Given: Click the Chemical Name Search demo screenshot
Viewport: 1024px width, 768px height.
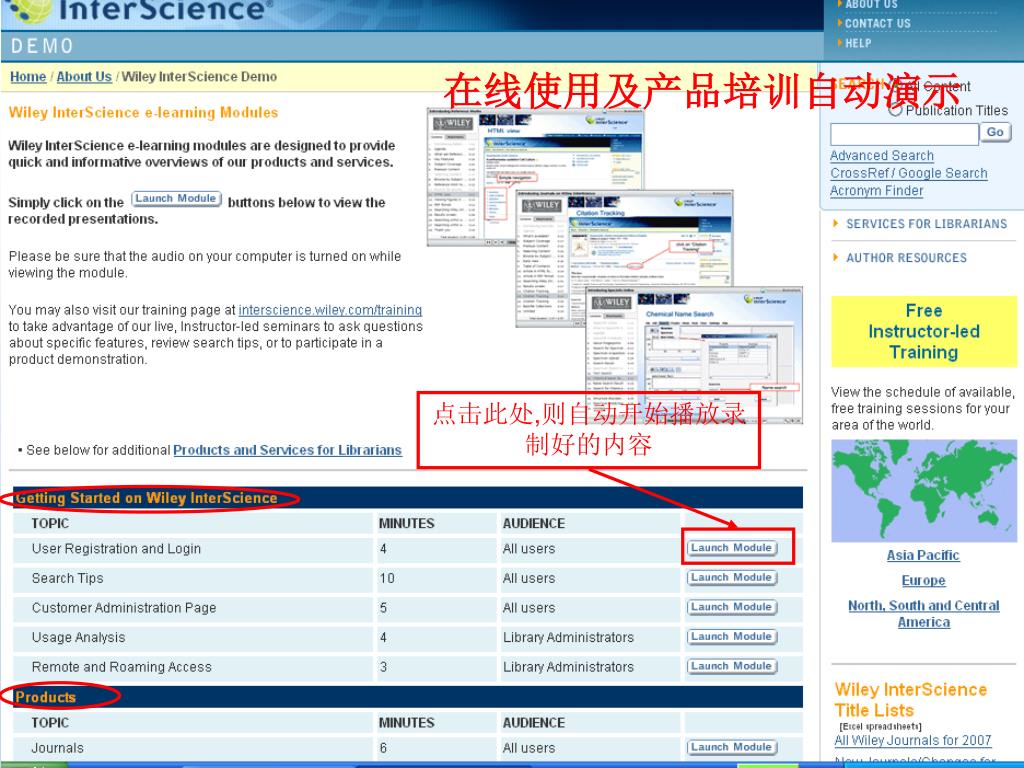Looking at the screenshot, I should tap(694, 356).
